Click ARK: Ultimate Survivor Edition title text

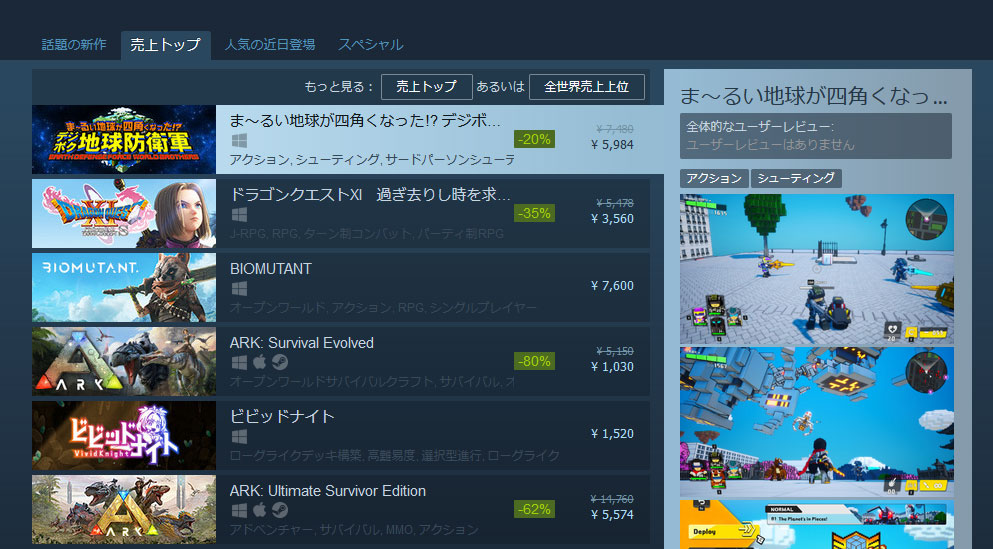click(x=327, y=491)
